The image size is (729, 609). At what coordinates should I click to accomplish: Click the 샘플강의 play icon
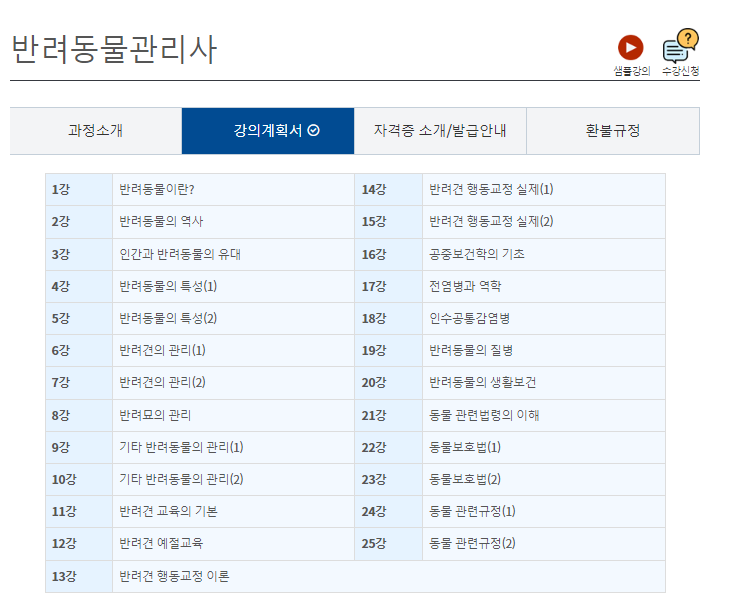tap(630, 47)
